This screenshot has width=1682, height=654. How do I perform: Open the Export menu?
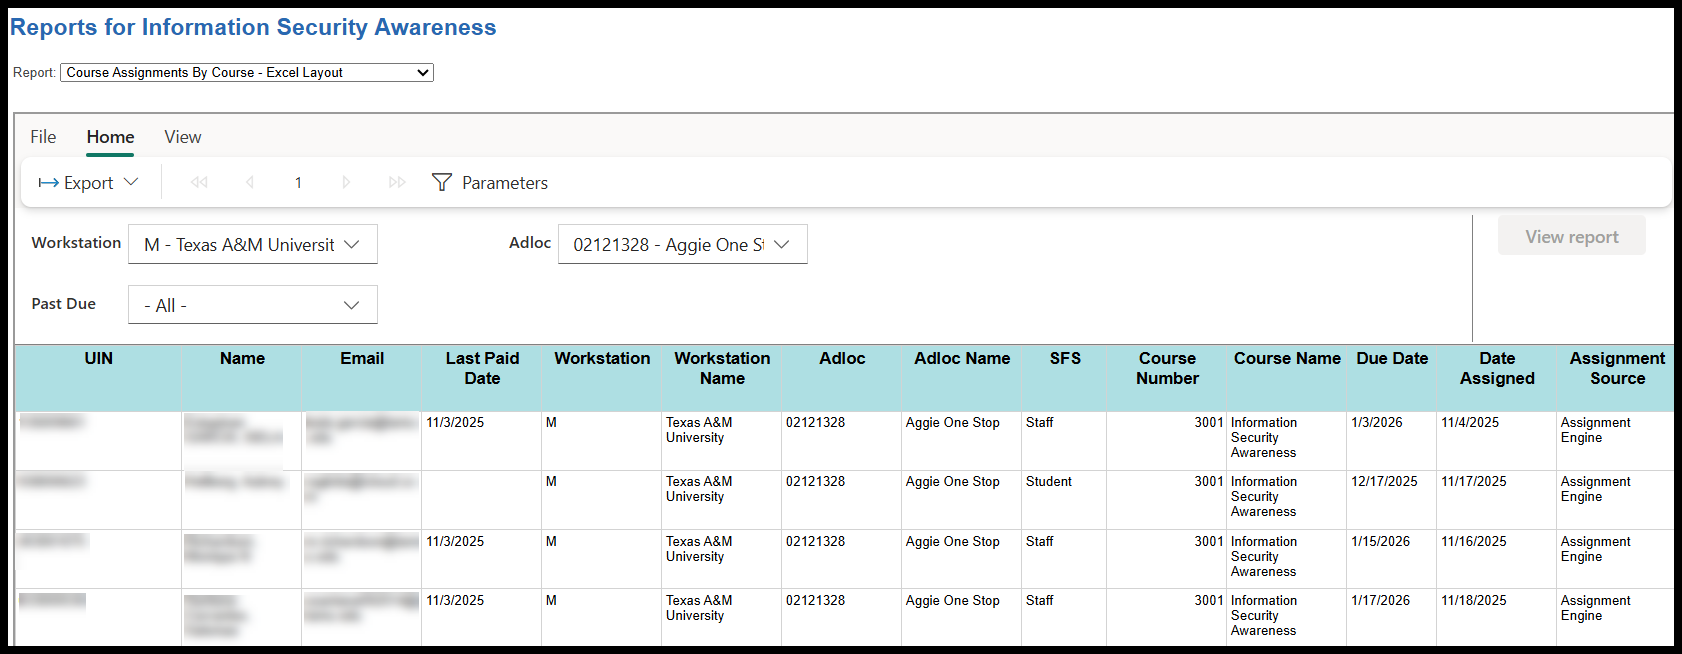click(88, 183)
